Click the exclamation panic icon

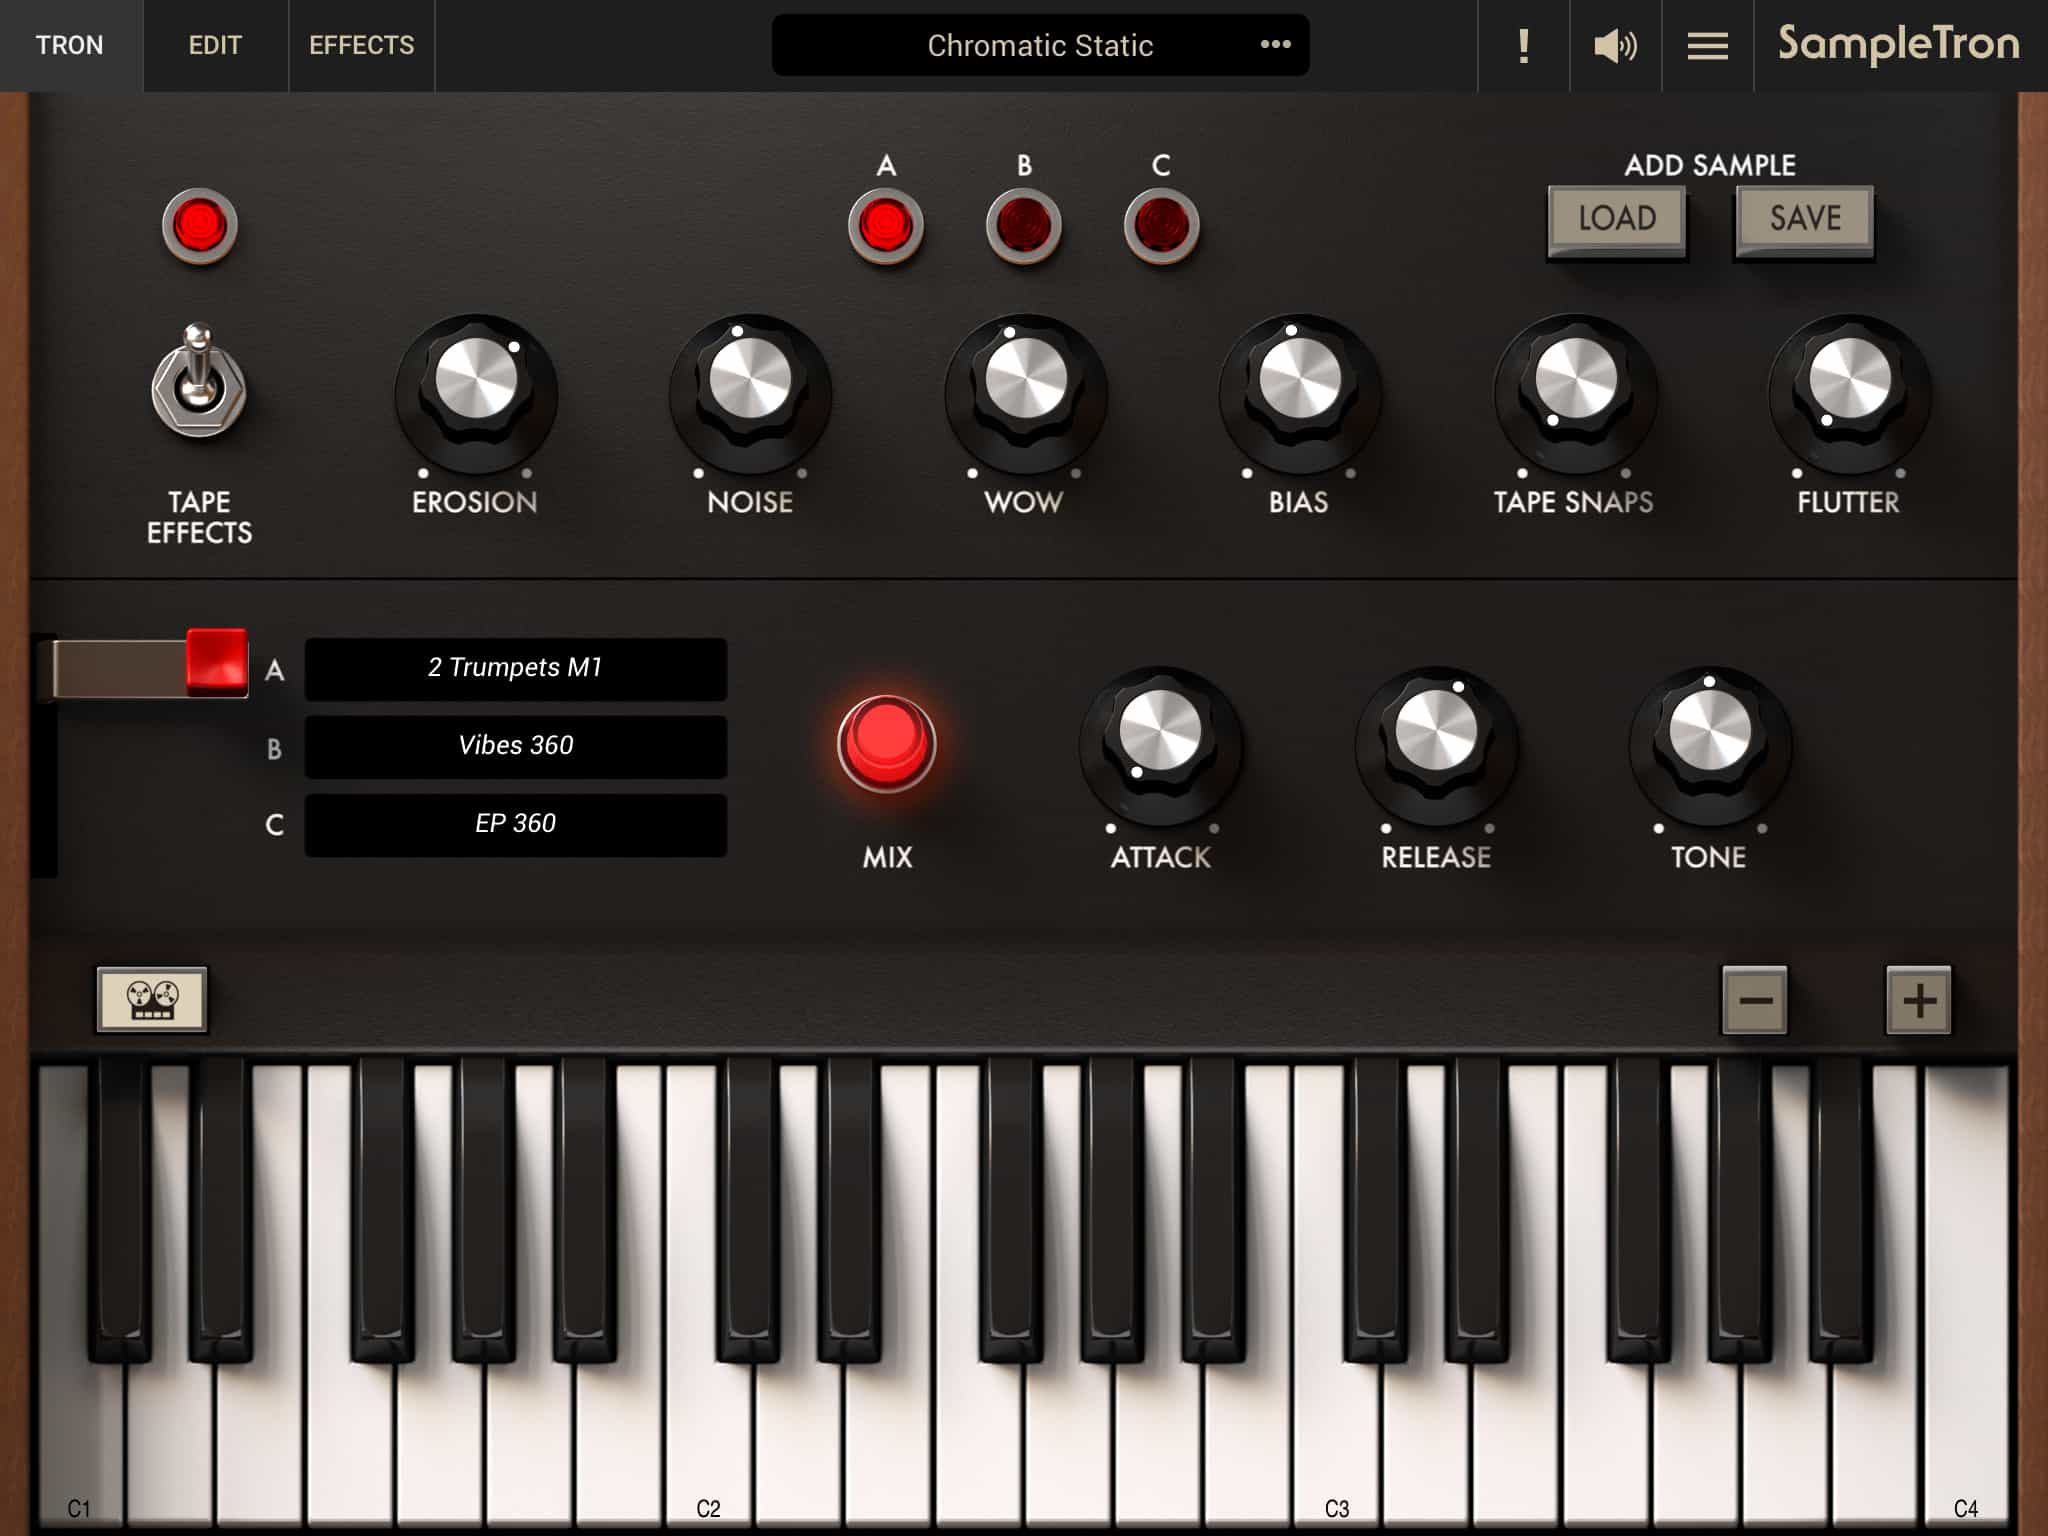[1523, 46]
